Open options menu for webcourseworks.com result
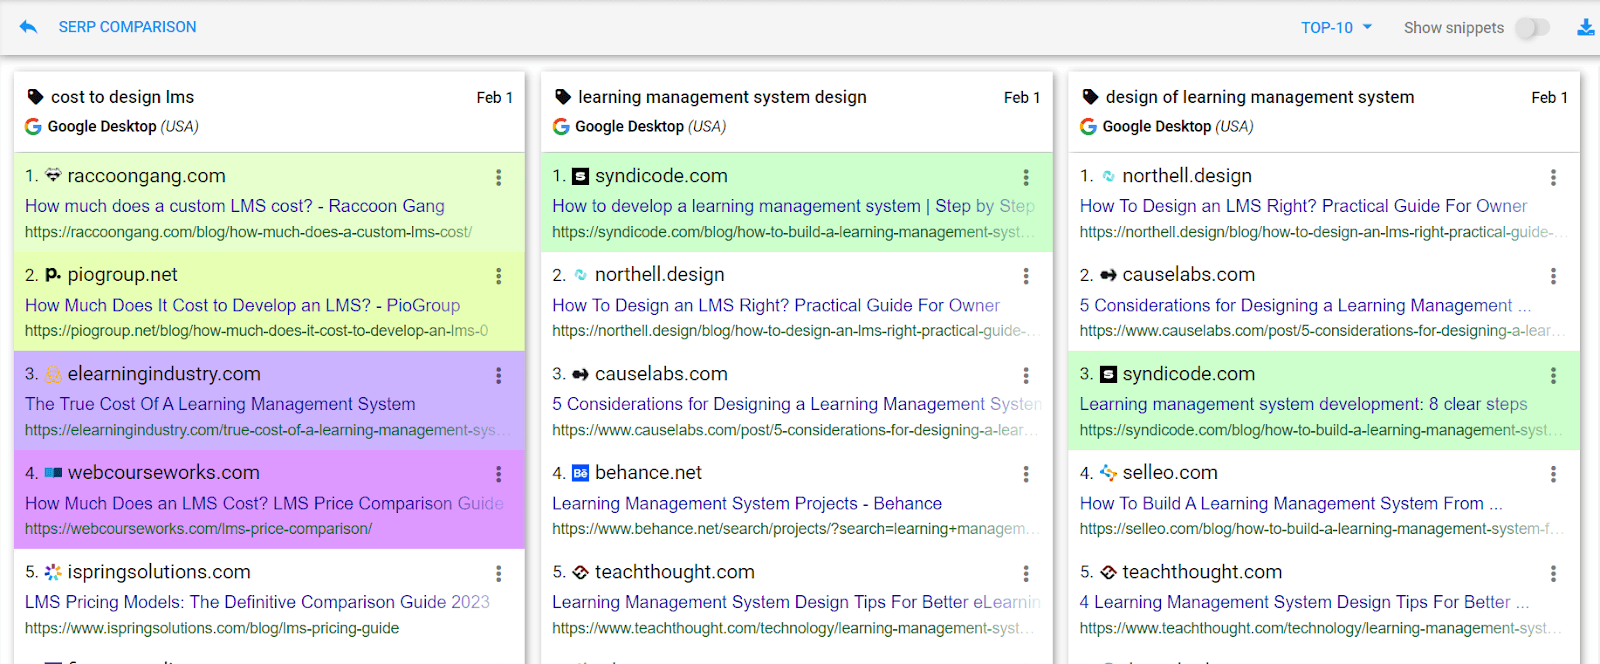 [x=499, y=474]
